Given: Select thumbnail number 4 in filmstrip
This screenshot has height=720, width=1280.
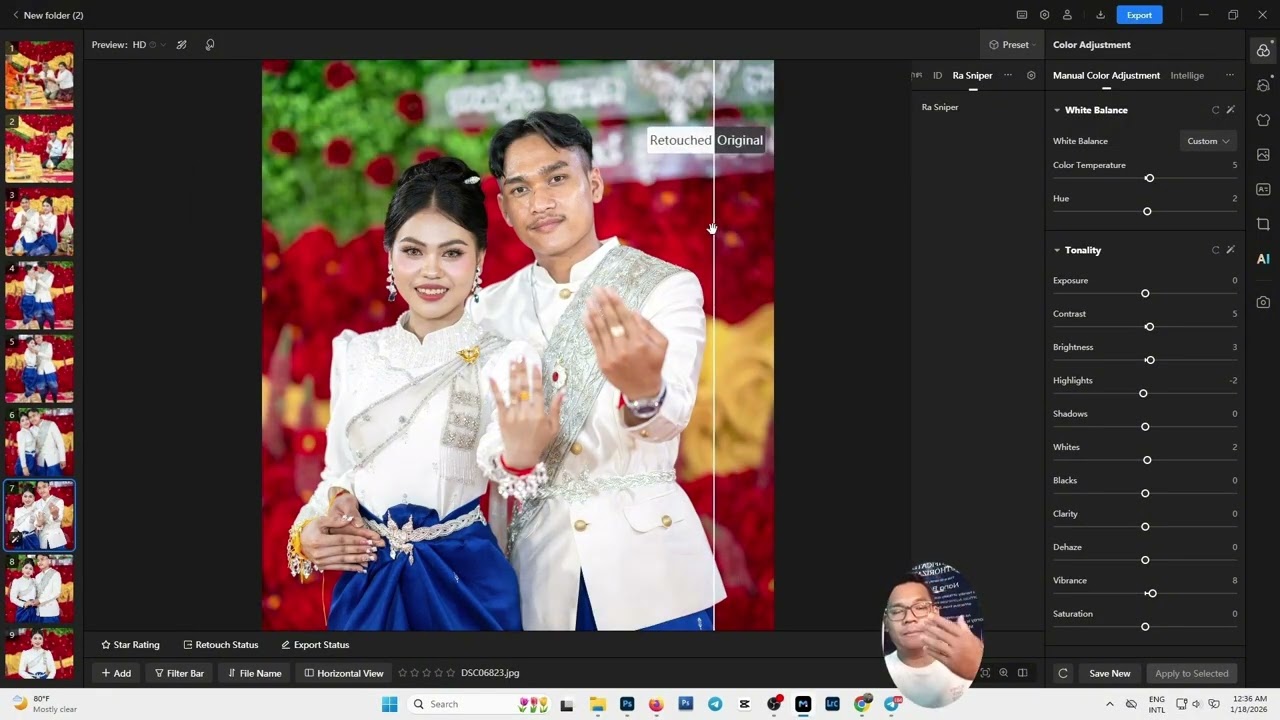Looking at the screenshot, I should (x=39, y=295).
